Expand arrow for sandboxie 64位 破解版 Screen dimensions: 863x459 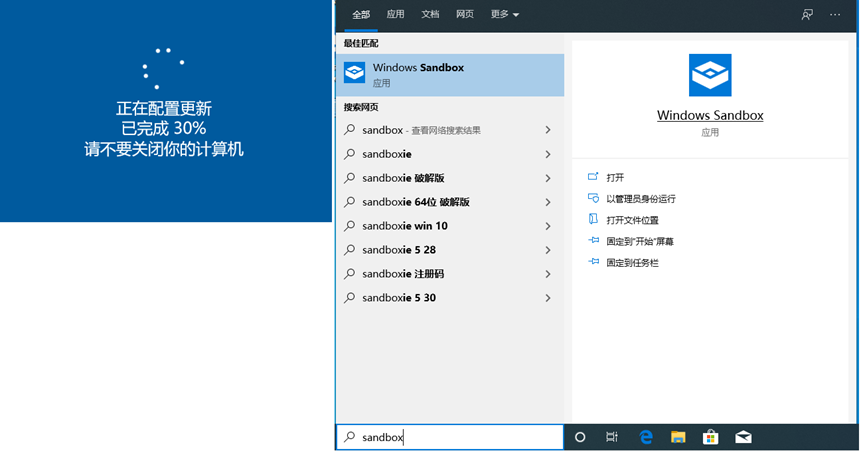548,202
